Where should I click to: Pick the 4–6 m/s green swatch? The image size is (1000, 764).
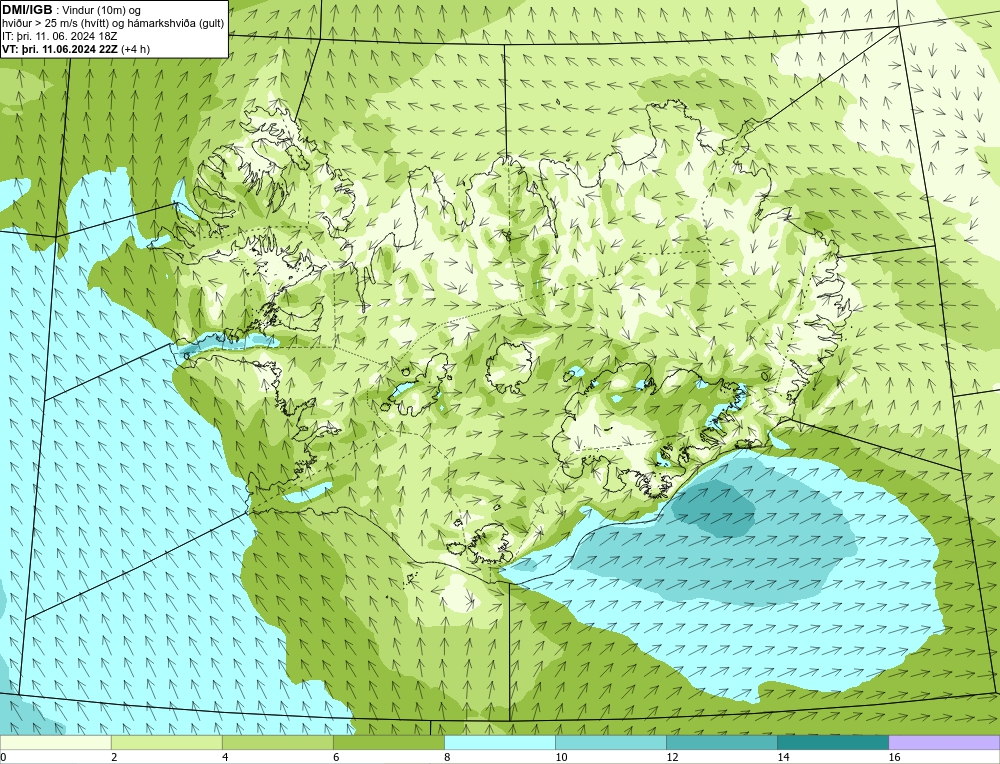coord(277,743)
